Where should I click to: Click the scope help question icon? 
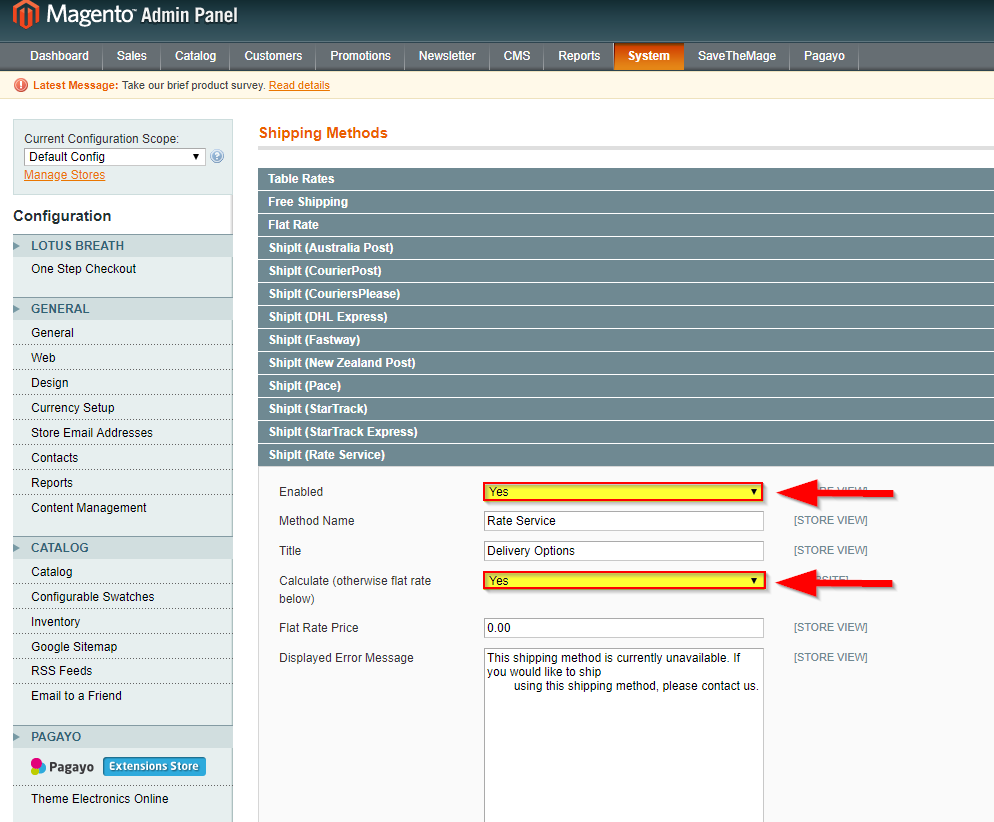click(x=217, y=157)
